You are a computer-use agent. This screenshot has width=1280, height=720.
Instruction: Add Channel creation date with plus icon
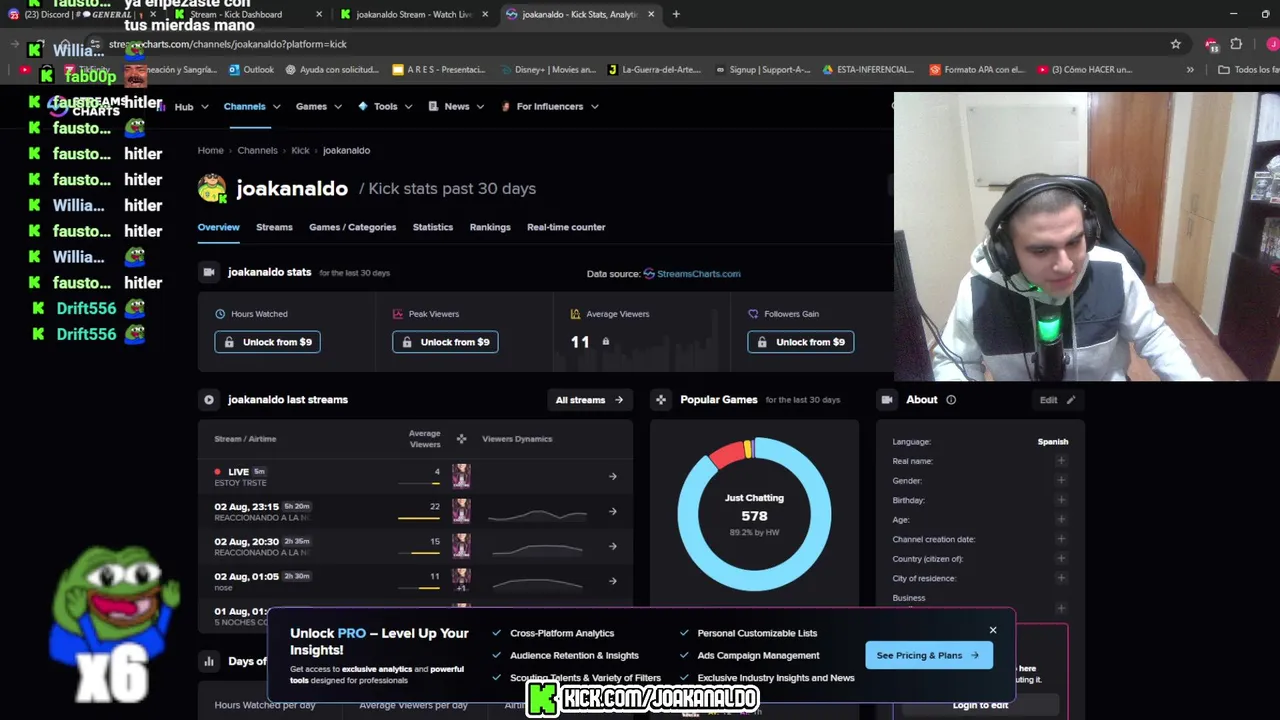1061,539
